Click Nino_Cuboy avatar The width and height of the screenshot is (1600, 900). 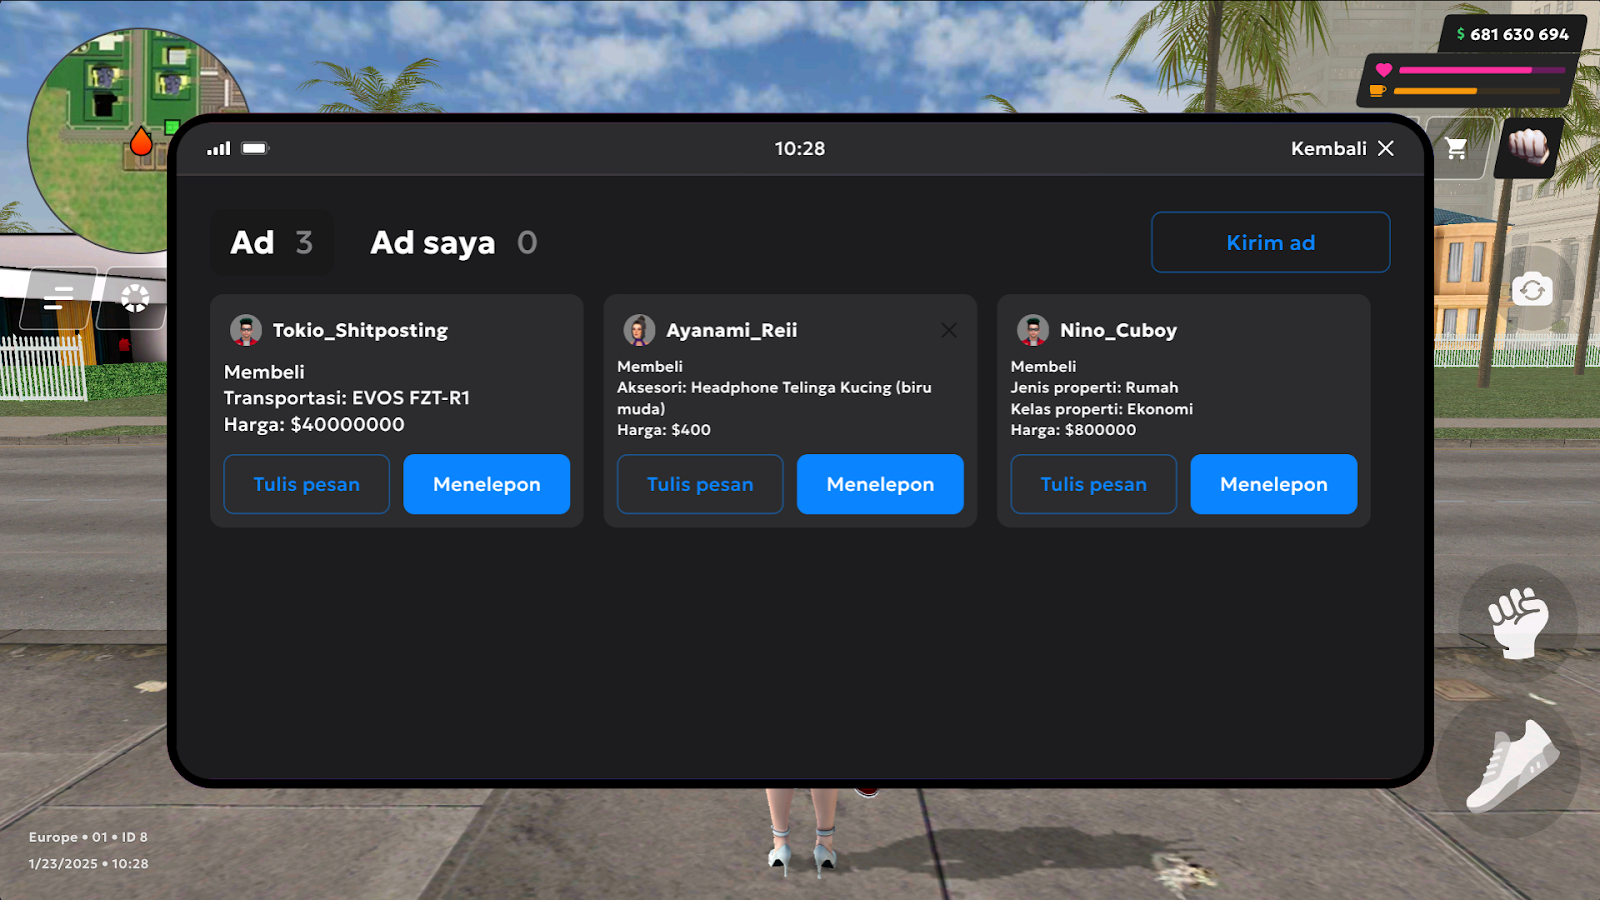1033,330
